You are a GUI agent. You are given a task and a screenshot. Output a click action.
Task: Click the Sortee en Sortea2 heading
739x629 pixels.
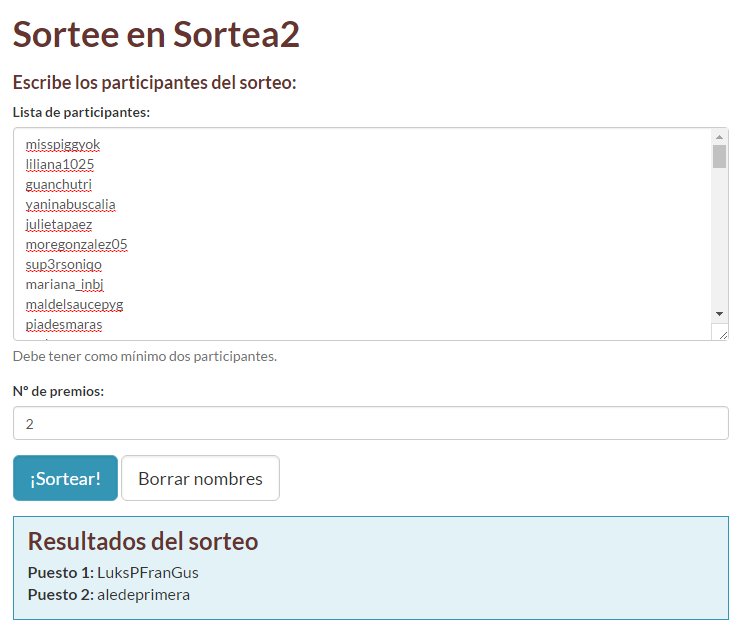(x=156, y=34)
